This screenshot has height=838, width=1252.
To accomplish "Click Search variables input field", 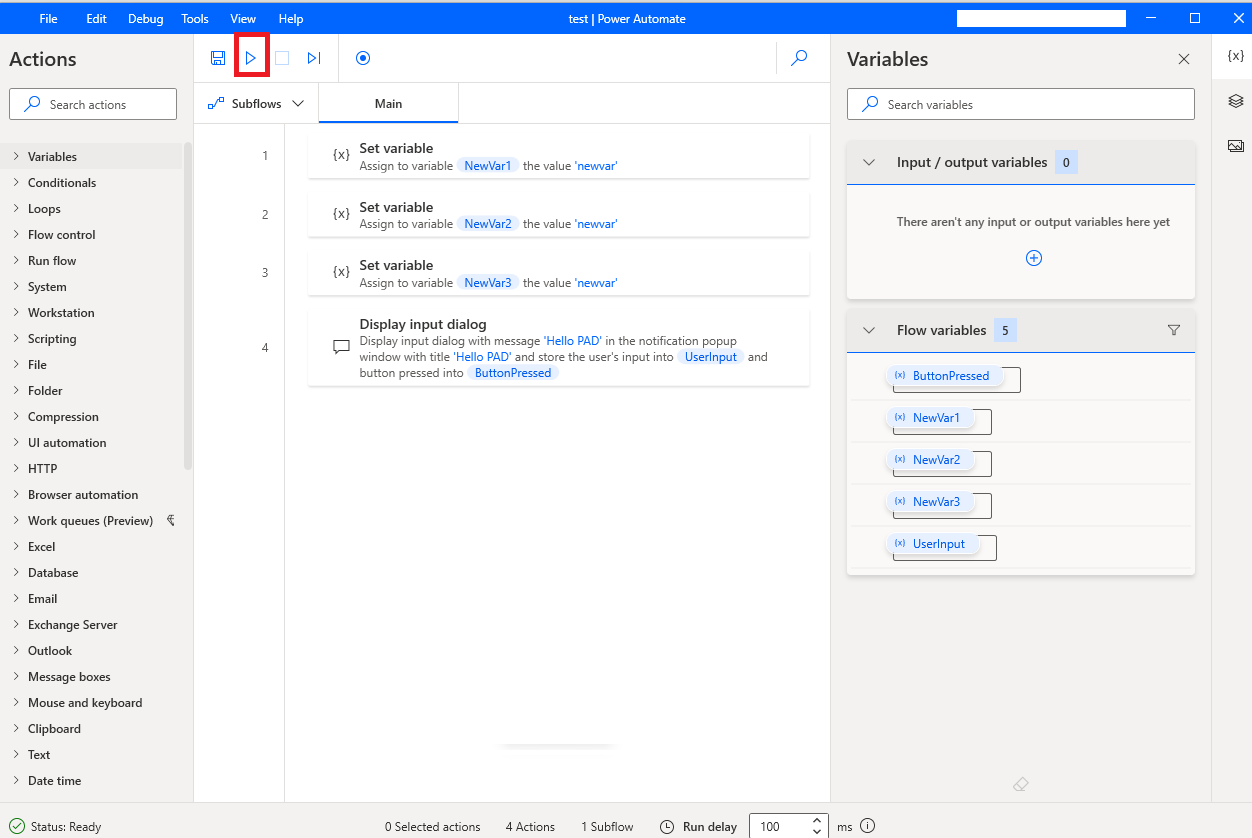I will 1021,104.
